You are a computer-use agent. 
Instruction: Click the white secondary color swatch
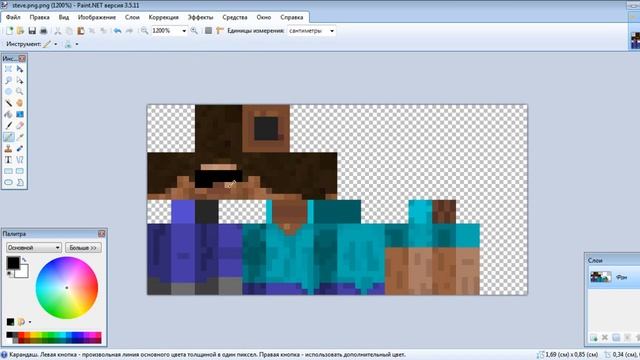pyautogui.click(x=23, y=273)
